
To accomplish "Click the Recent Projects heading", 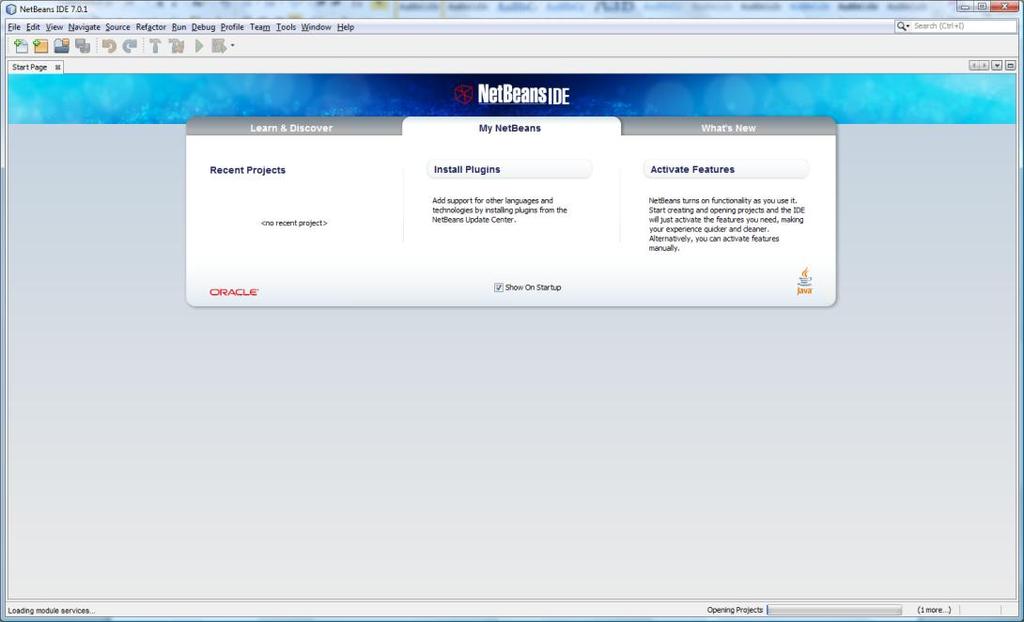I will [x=248, y=170].
